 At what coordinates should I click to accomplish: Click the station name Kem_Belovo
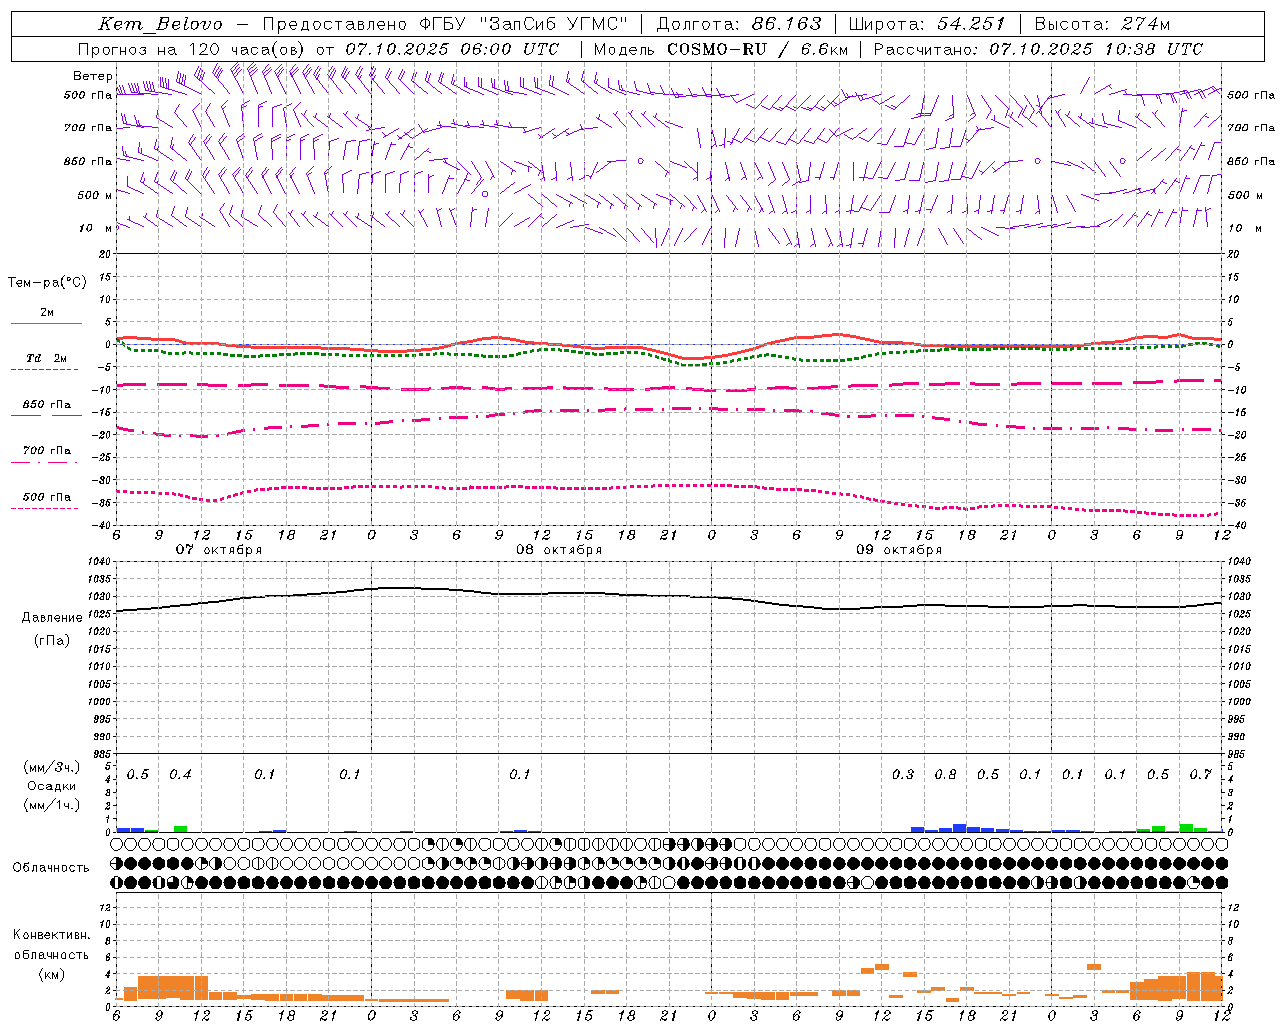(x=161, y=24)
